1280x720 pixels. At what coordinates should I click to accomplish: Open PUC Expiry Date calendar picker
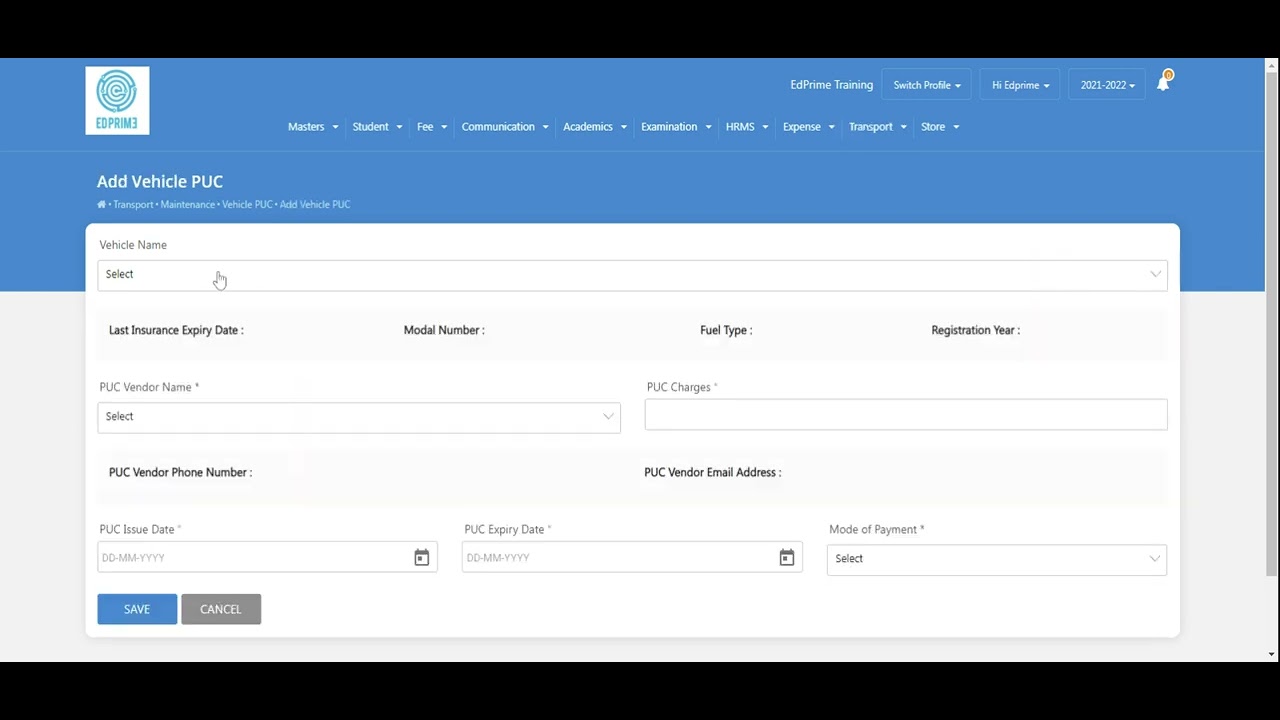[787, 558]
